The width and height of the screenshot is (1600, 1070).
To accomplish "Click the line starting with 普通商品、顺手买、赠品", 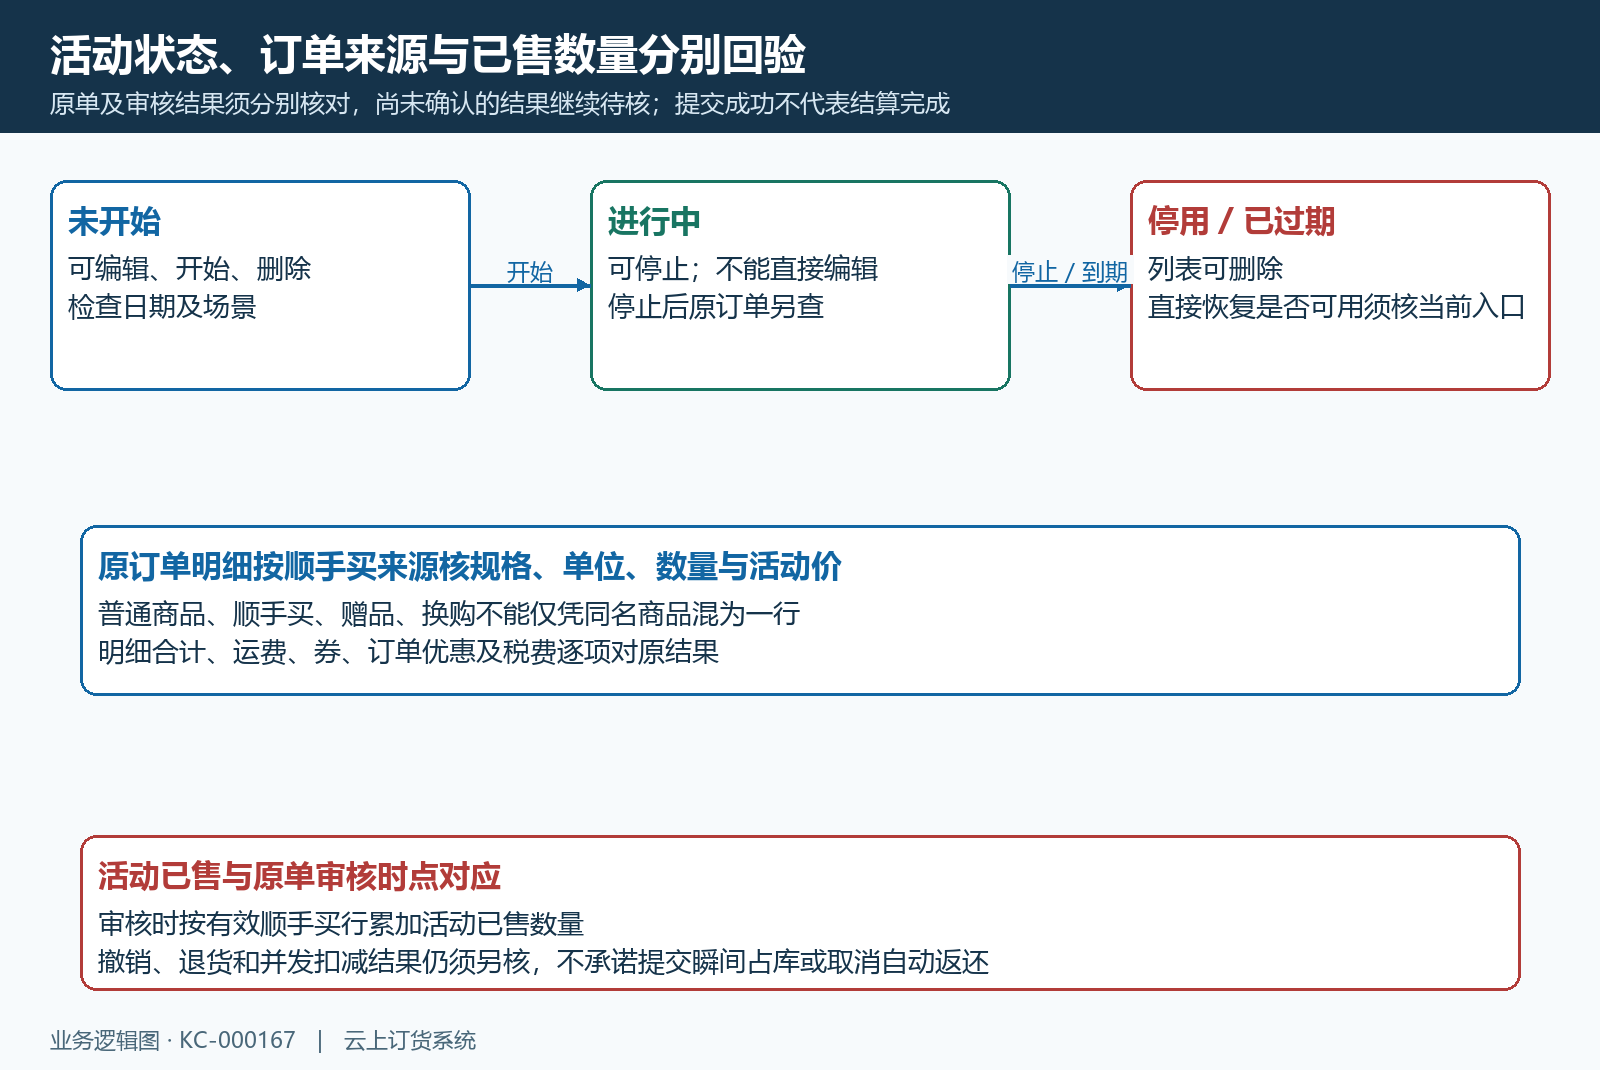I will [449, 614].
